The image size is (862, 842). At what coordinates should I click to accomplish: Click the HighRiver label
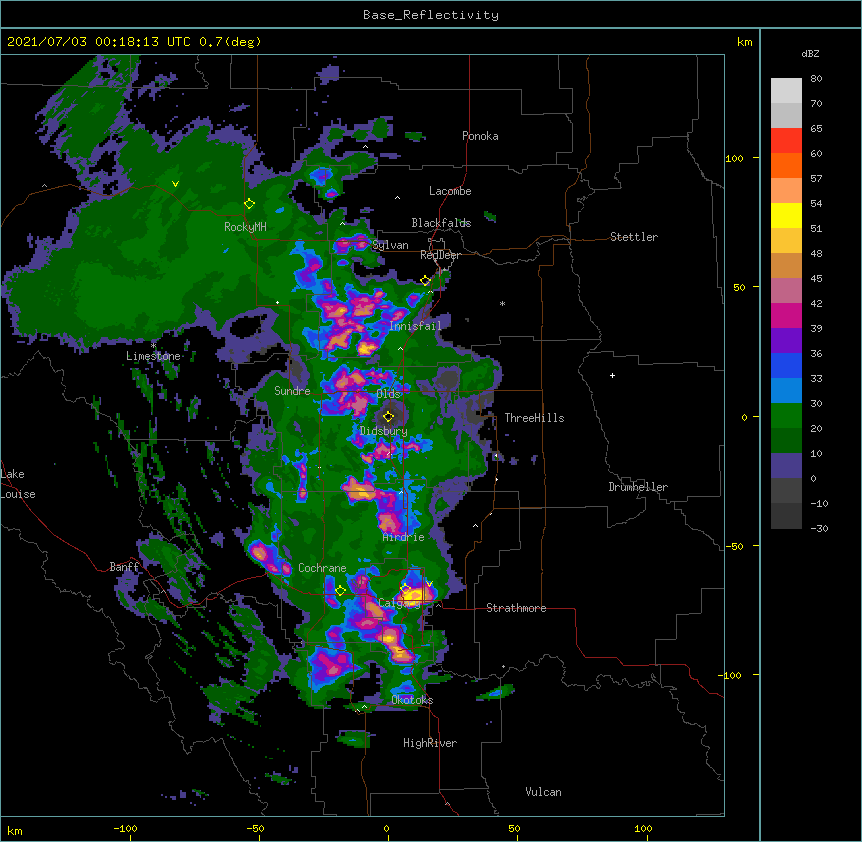coord(430,743)
